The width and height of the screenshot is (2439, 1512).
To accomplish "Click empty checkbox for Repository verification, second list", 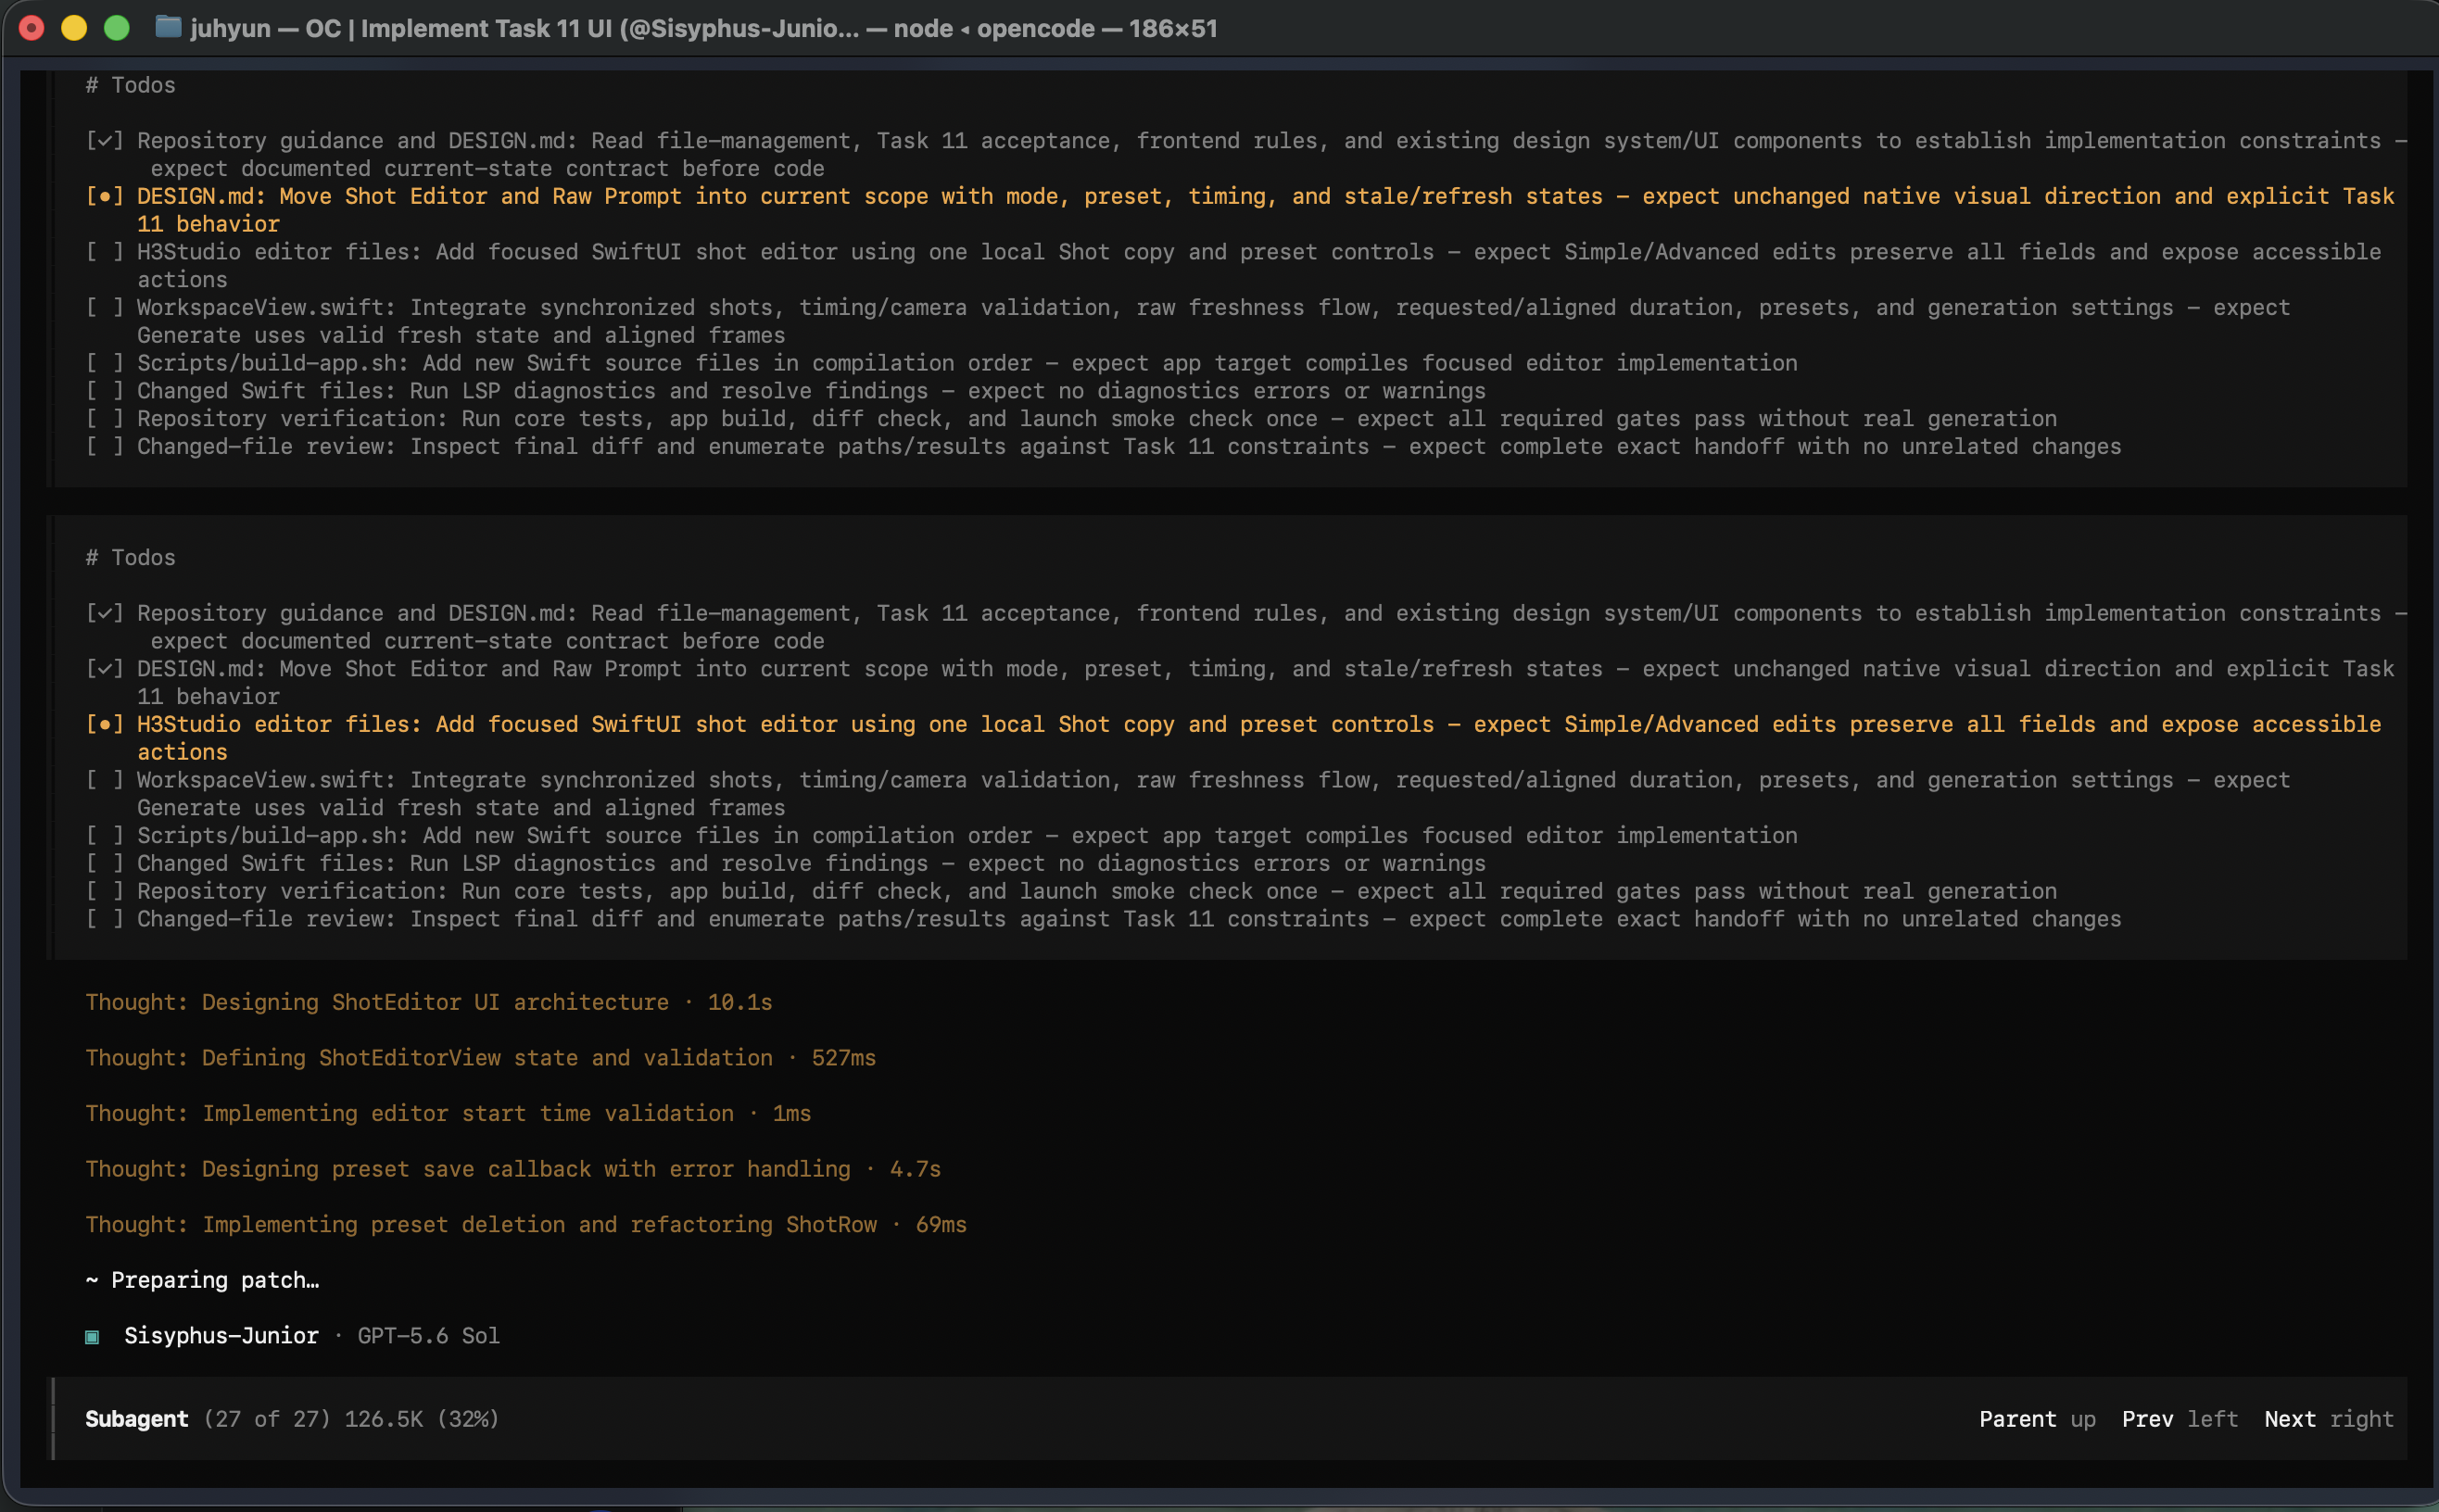I will point(104,891).
